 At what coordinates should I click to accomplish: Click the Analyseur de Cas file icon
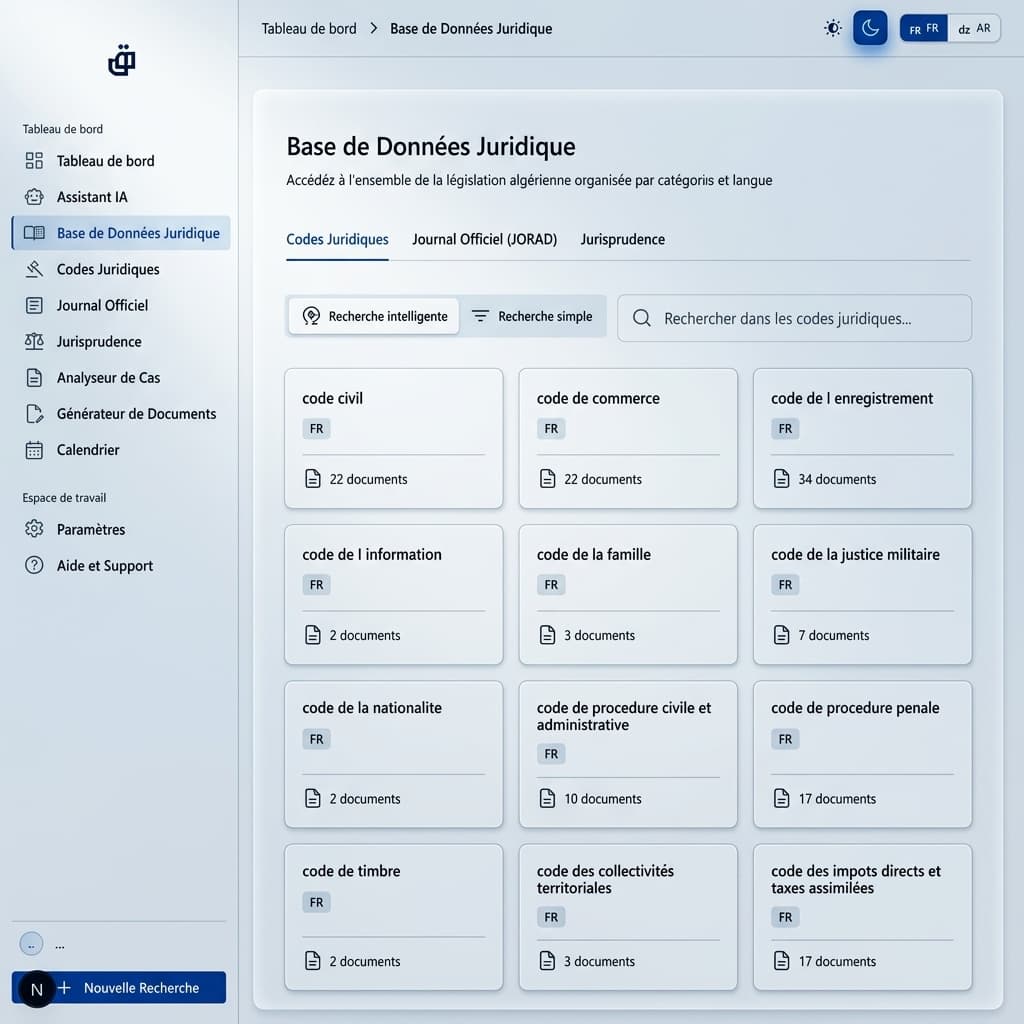pos(34,377)
